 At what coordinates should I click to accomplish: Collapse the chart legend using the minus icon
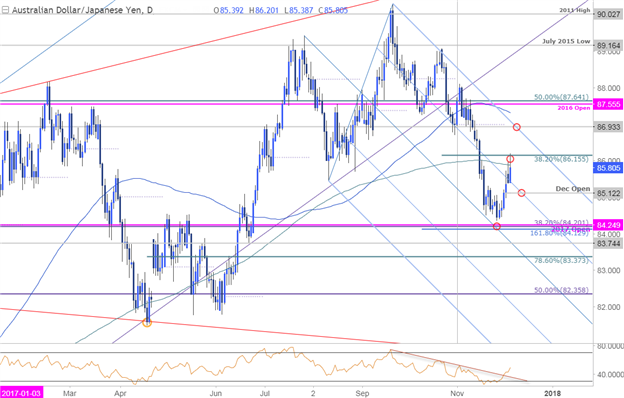[5, 10]
